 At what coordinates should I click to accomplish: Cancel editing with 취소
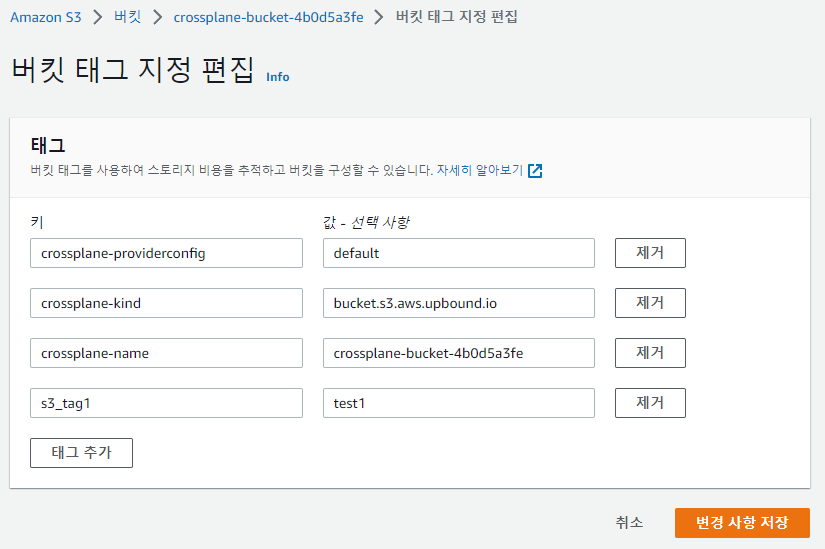[629, 523]
